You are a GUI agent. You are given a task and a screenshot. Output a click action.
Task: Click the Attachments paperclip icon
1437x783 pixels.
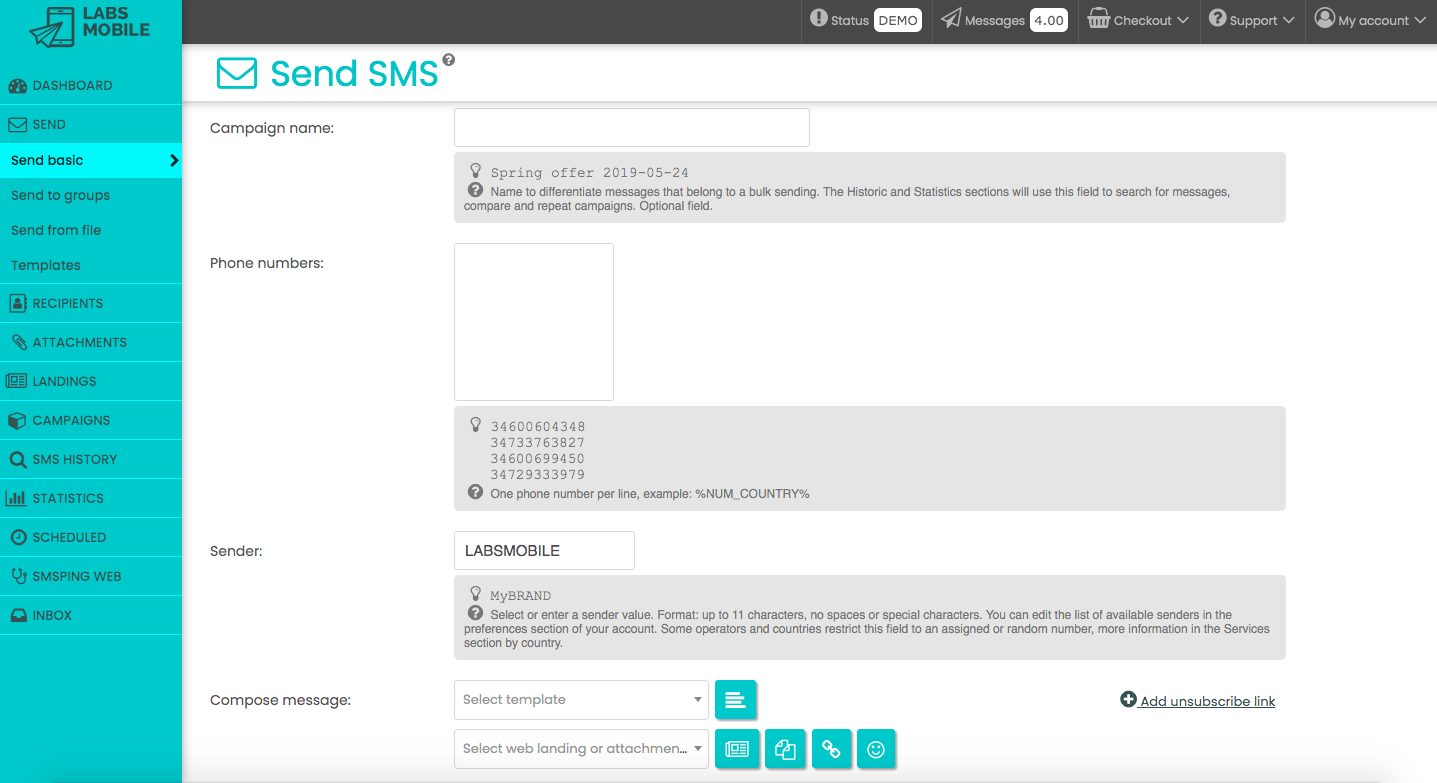pyautogui.click(x=19, y=342)
